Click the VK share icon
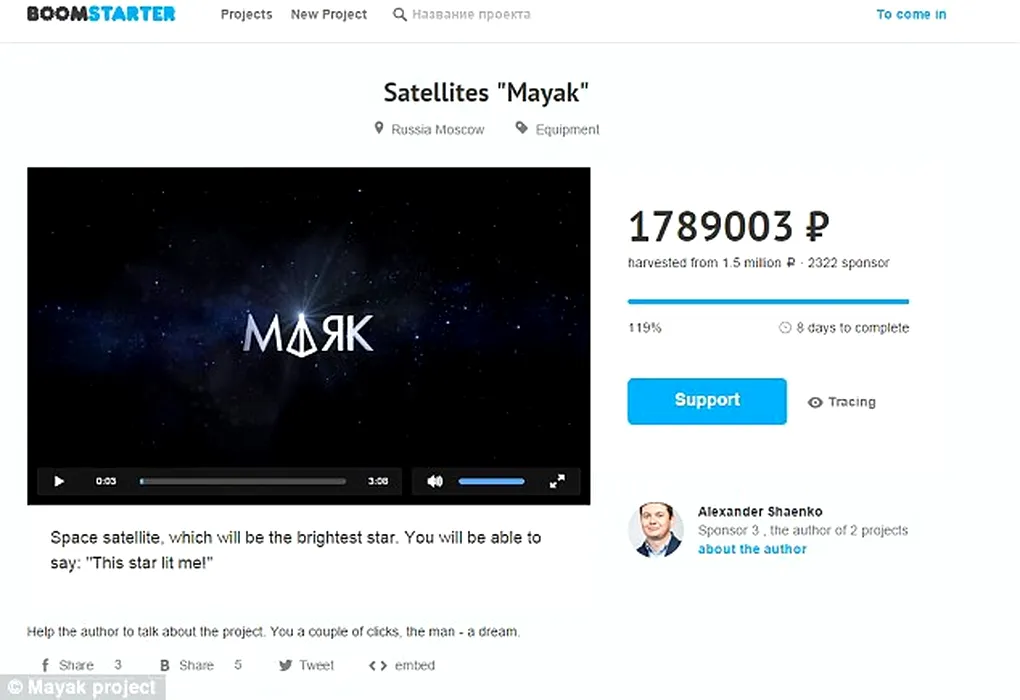Image resolution: width=1020 pixels, height=700 pixels. [165, 666]
